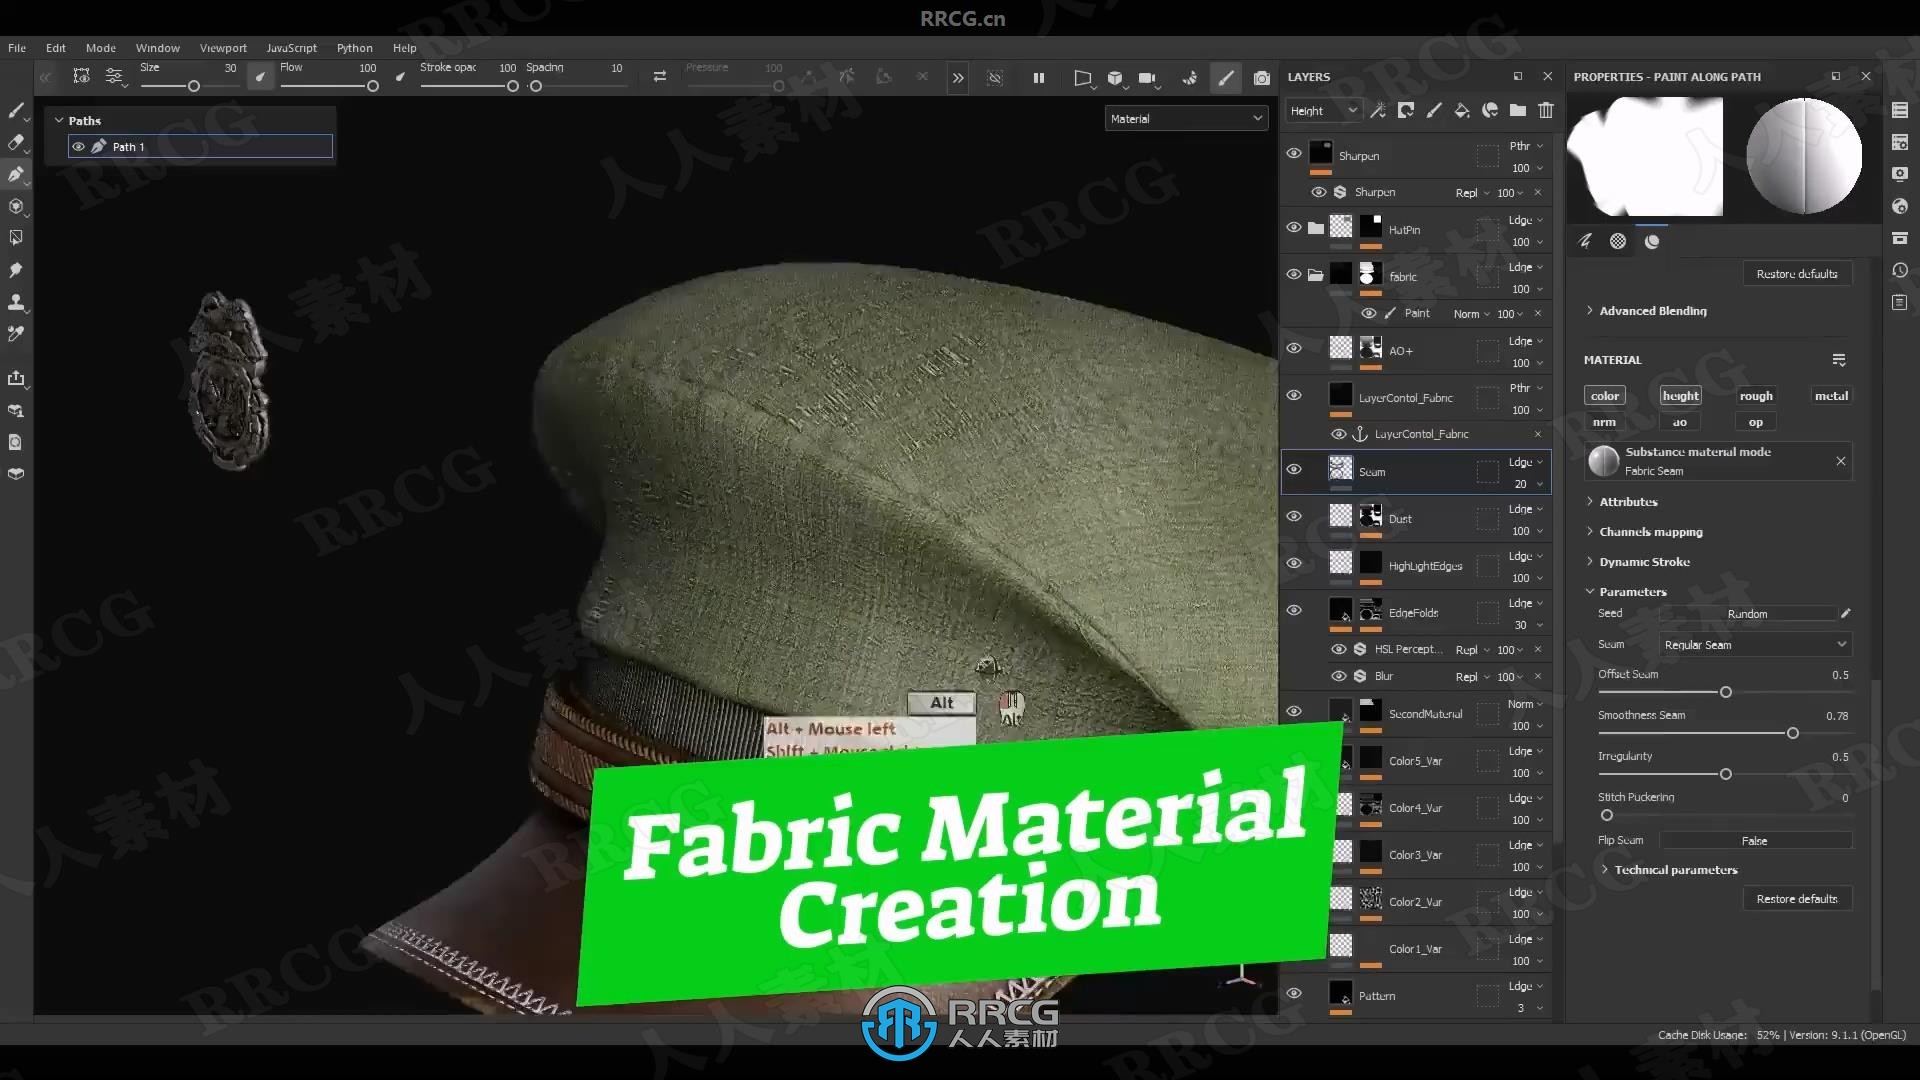This screenshot has width=1920, height=1080.
Task: Hide the fabric folder layer
Action: tap(1294, 275)
